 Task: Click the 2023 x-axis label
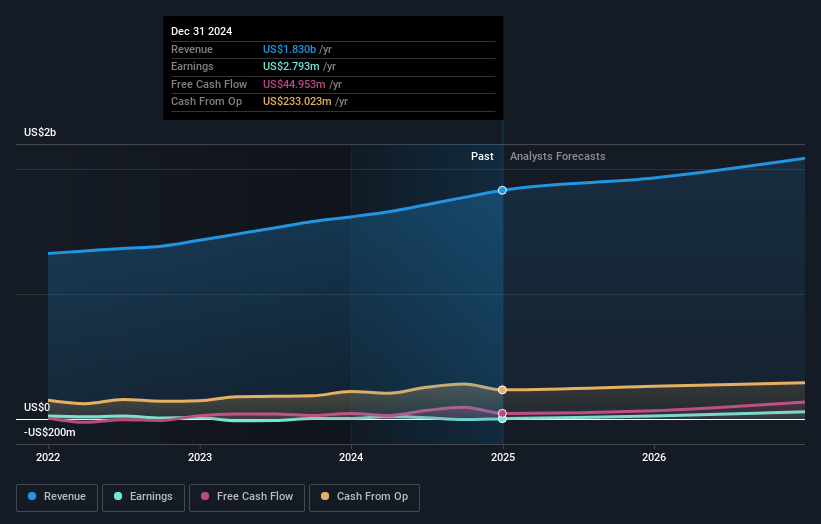pos(200,457)
